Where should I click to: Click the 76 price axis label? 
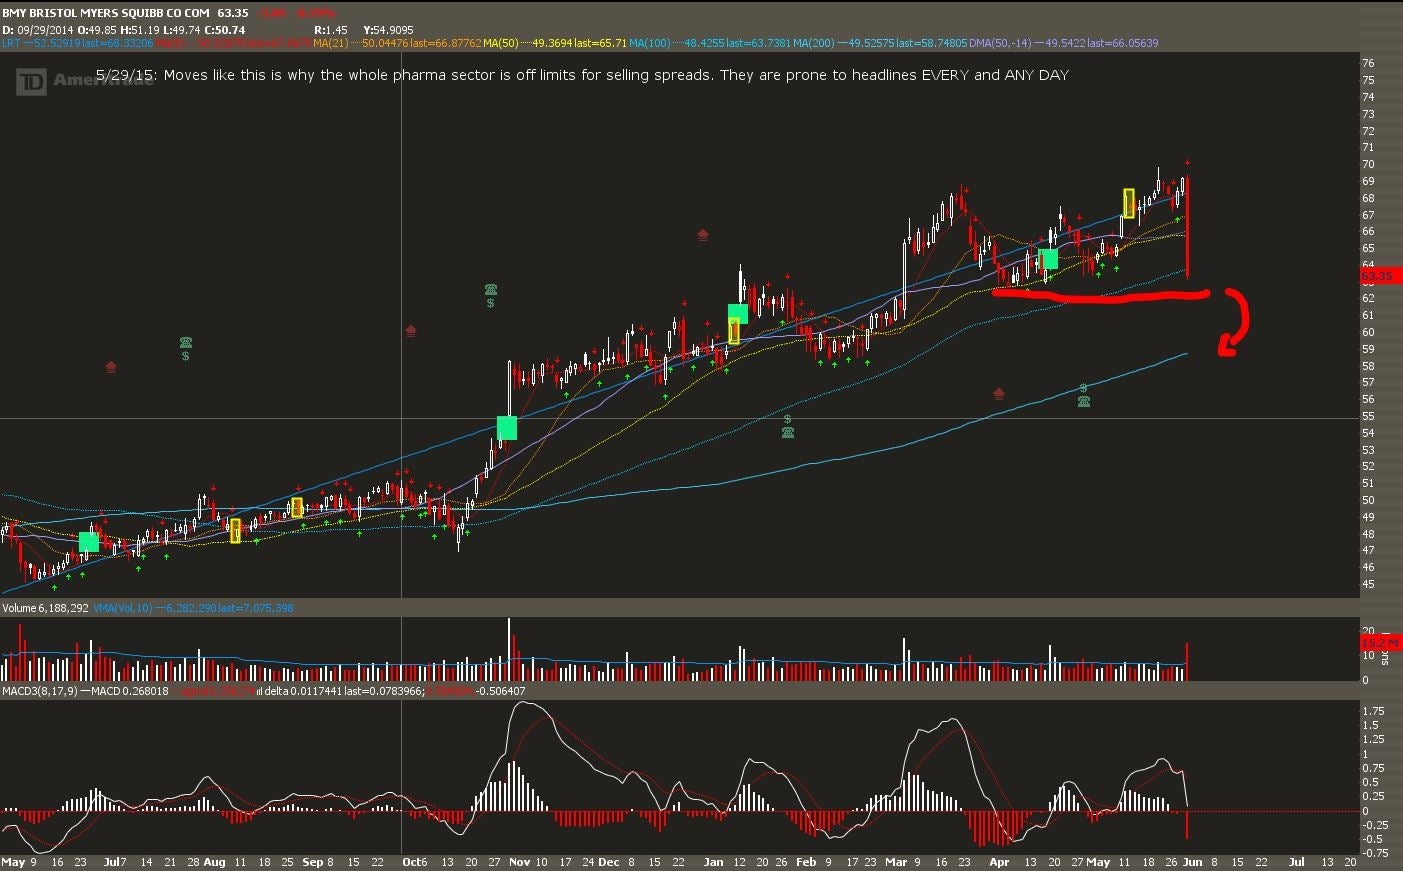[1368, 63]
